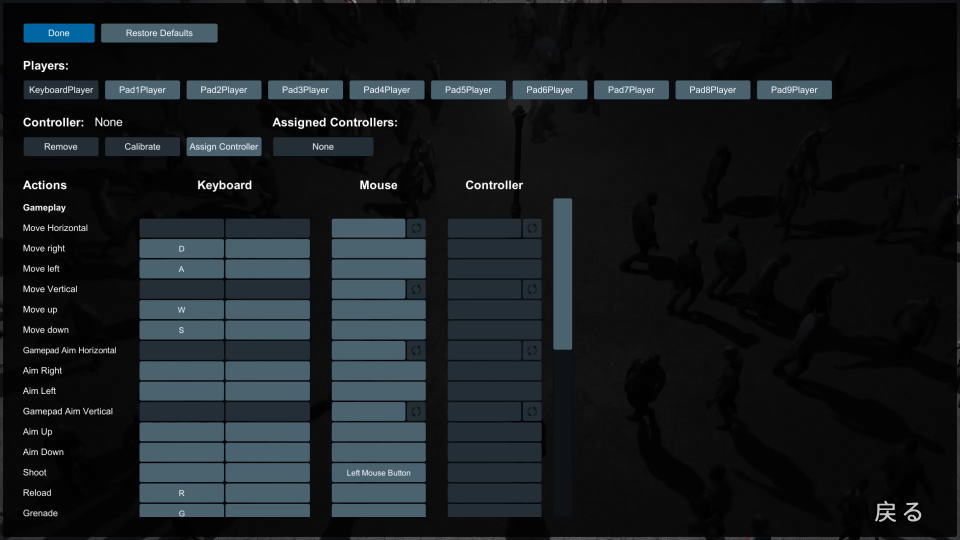
Task: Toggle invert icon on Gamepad Aim Vertical controller axis
Action: pos(532,411)
